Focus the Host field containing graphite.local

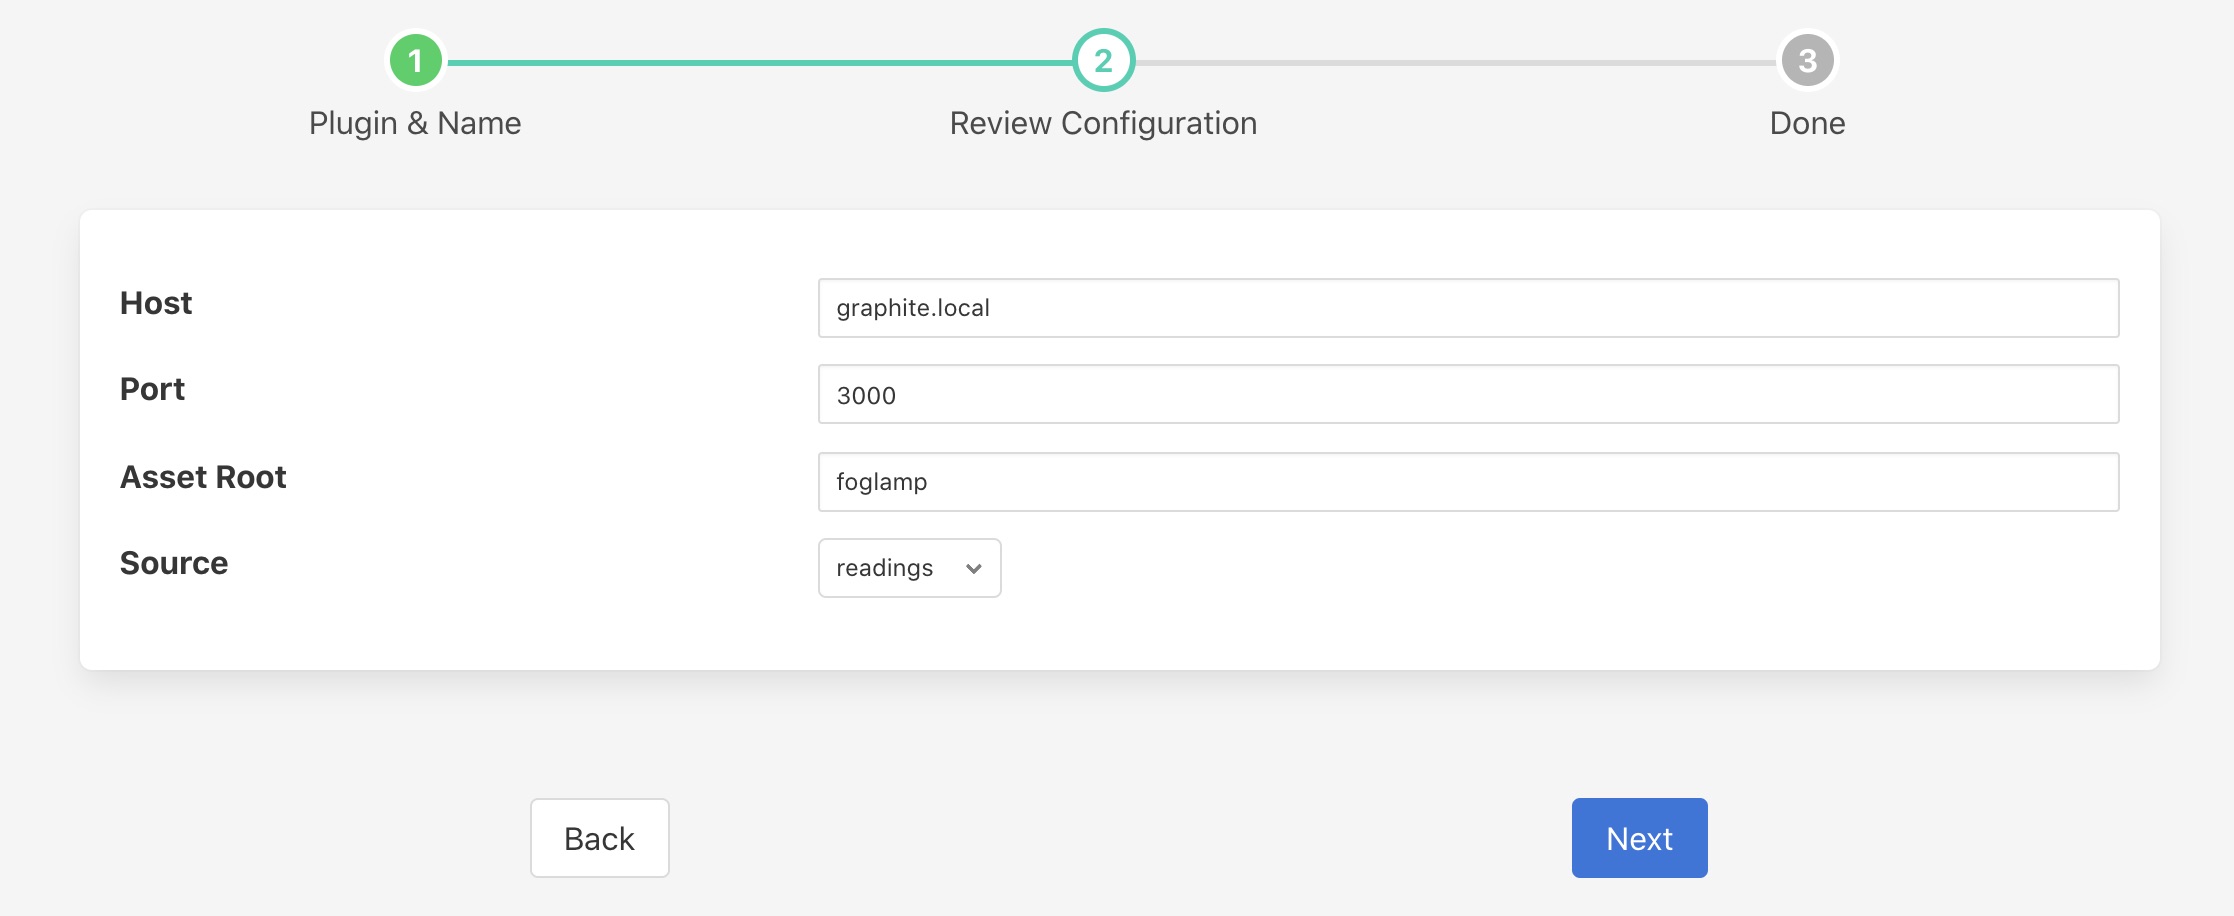tap(1468, 308)
